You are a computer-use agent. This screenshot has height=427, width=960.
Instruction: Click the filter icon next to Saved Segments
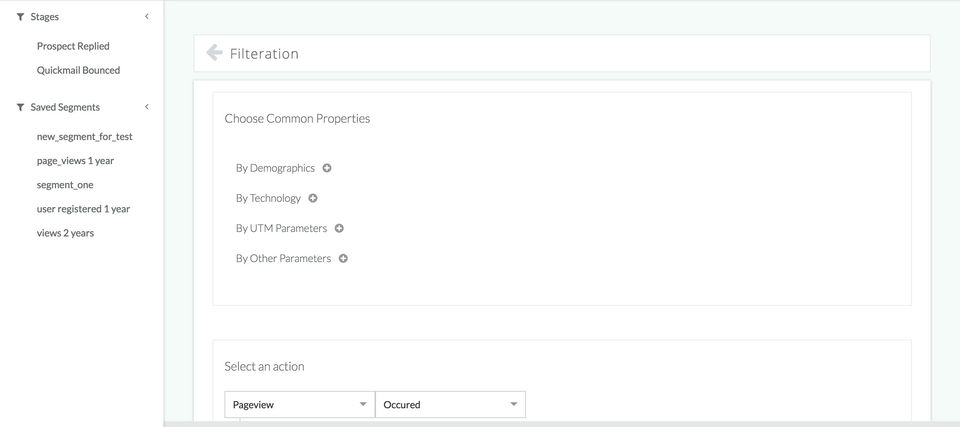20,107
